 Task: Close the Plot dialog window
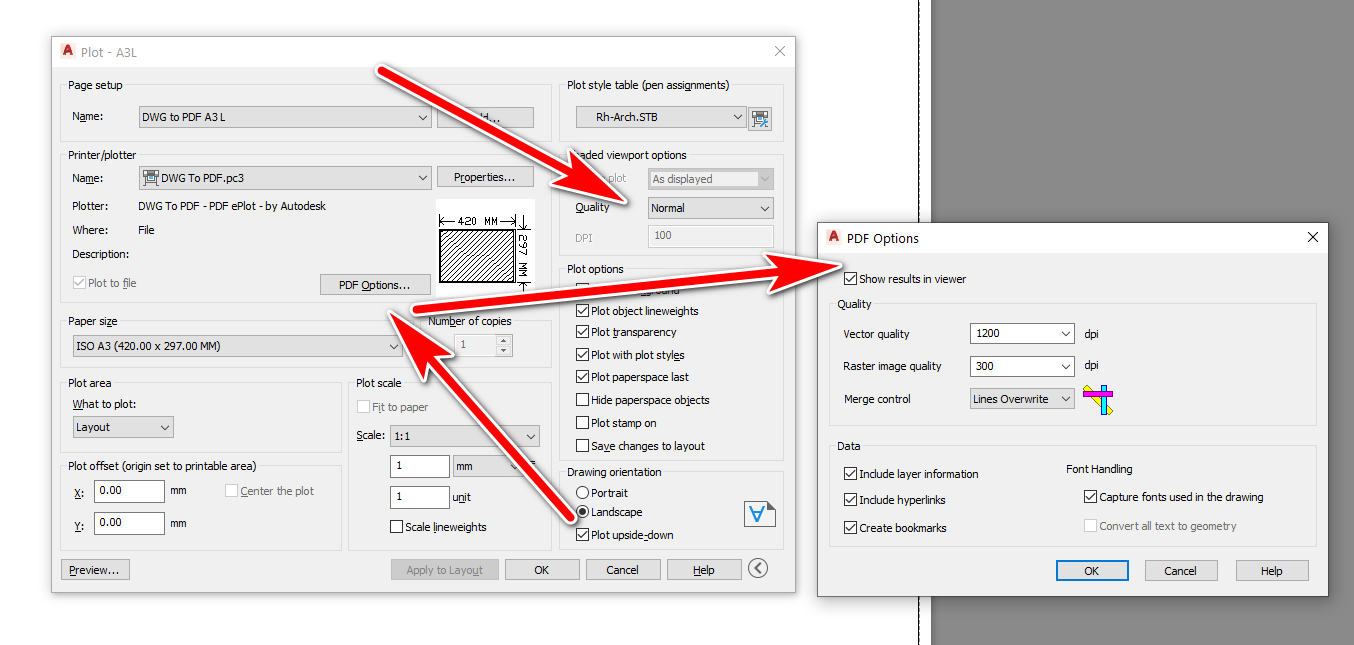coord(780,51)
